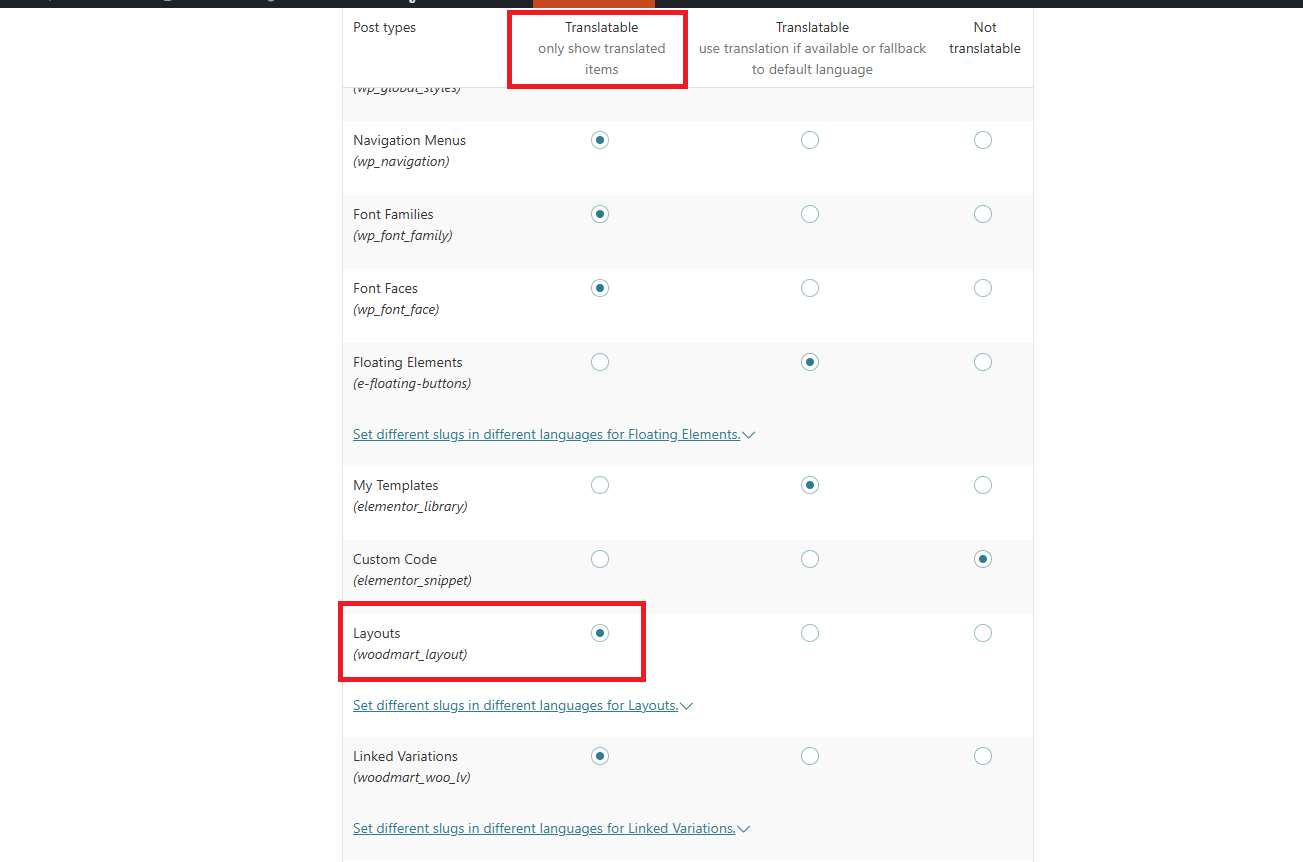This screenshot has height=862, width=1303.
Task: Select fallback translatable option for Layouts
Action: (810, 633)
